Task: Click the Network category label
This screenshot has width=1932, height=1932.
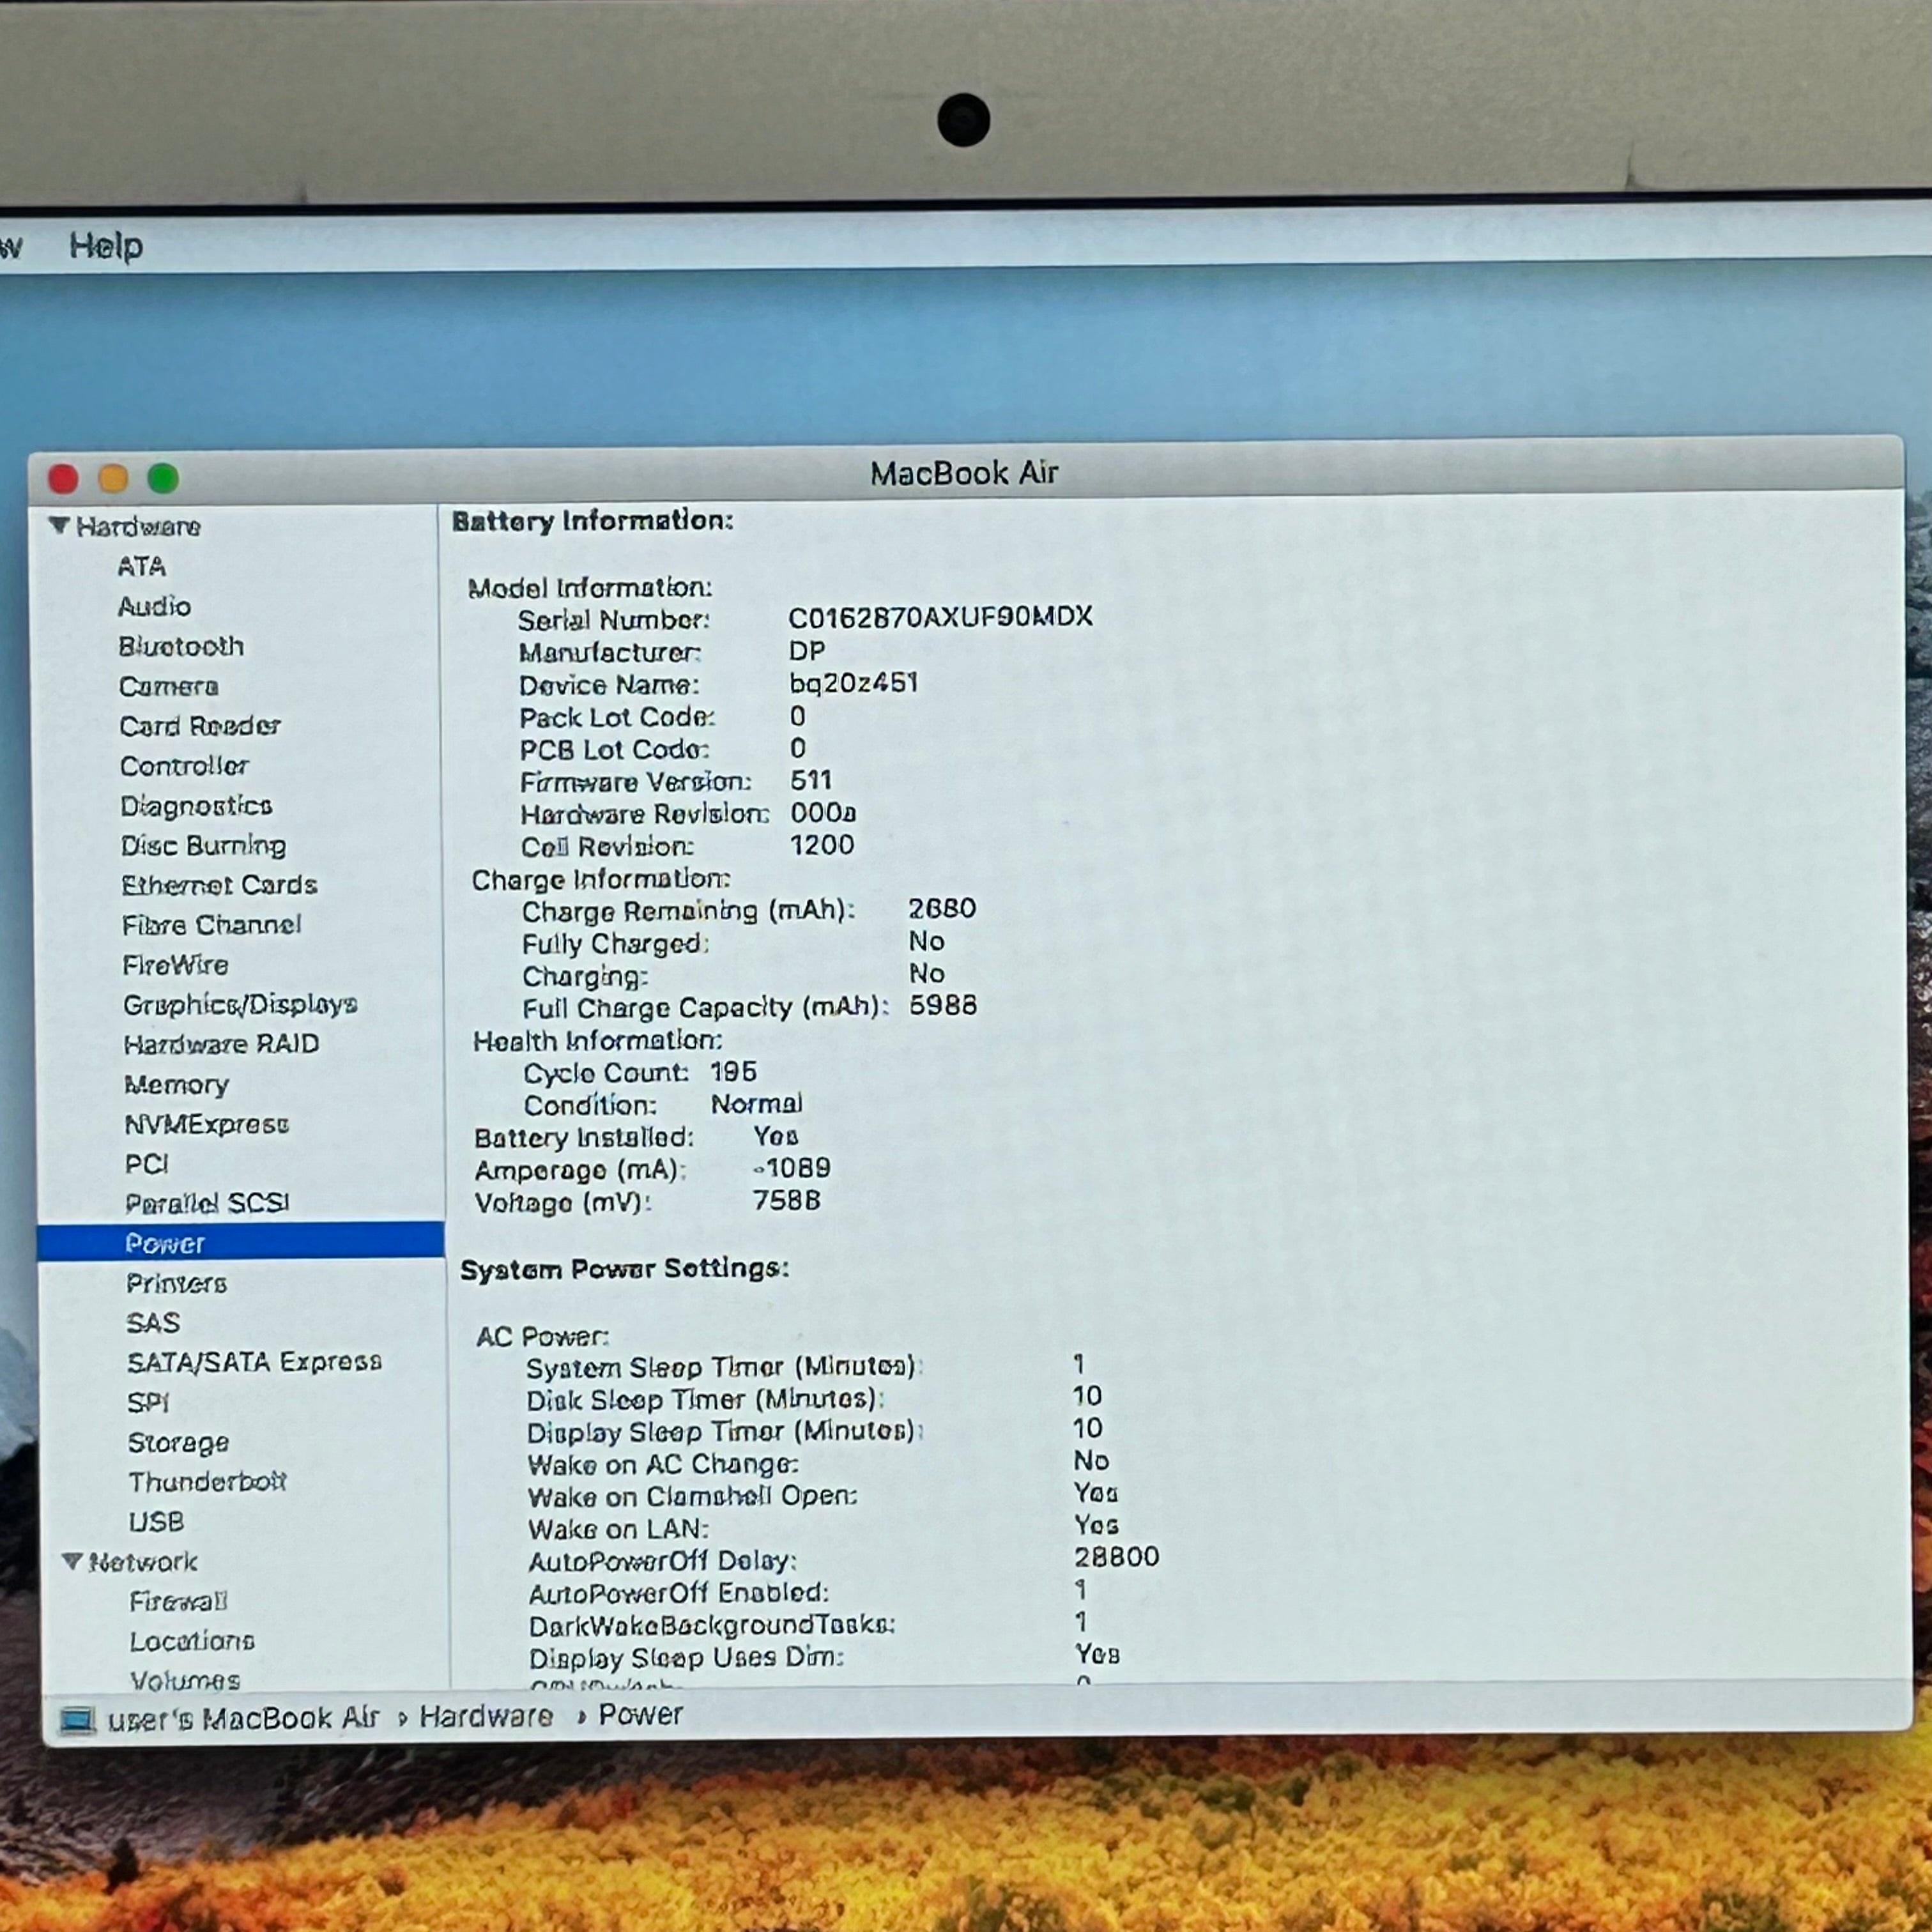Action: pos(143,1561)
